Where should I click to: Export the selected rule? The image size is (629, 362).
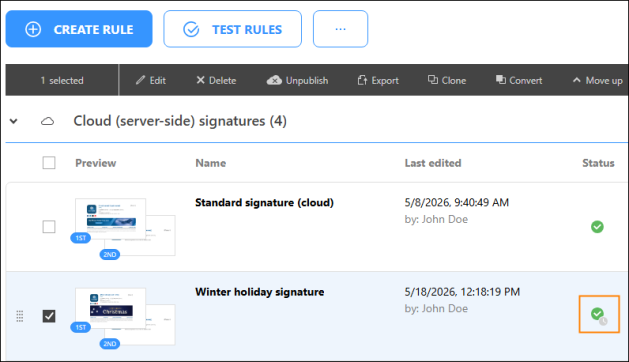click(378, 80)
